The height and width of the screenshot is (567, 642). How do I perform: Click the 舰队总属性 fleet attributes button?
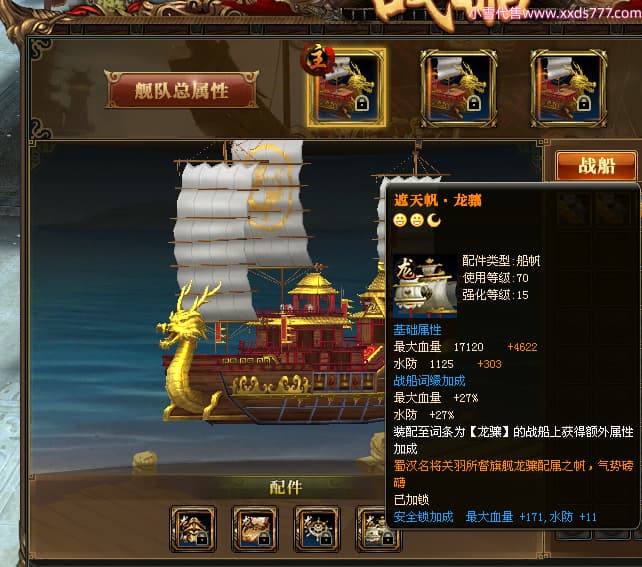click(181, 90)
